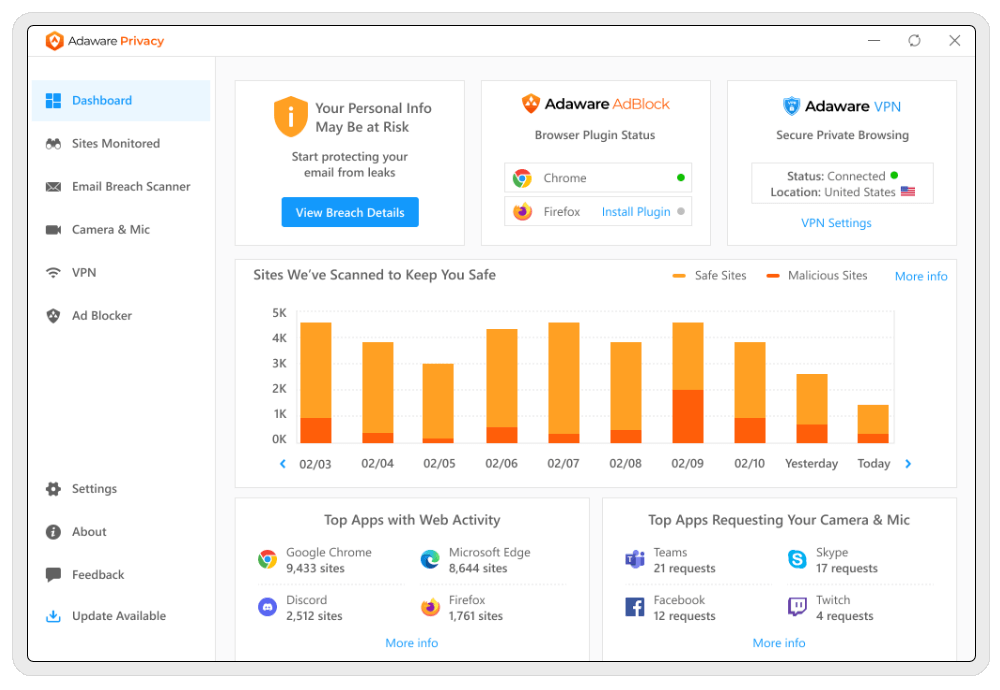This screenshot has width=1000, height=690.
Task: Click the Malicious Sites legend color swatch
Action: pyautogui.click(x=773, y=276)
